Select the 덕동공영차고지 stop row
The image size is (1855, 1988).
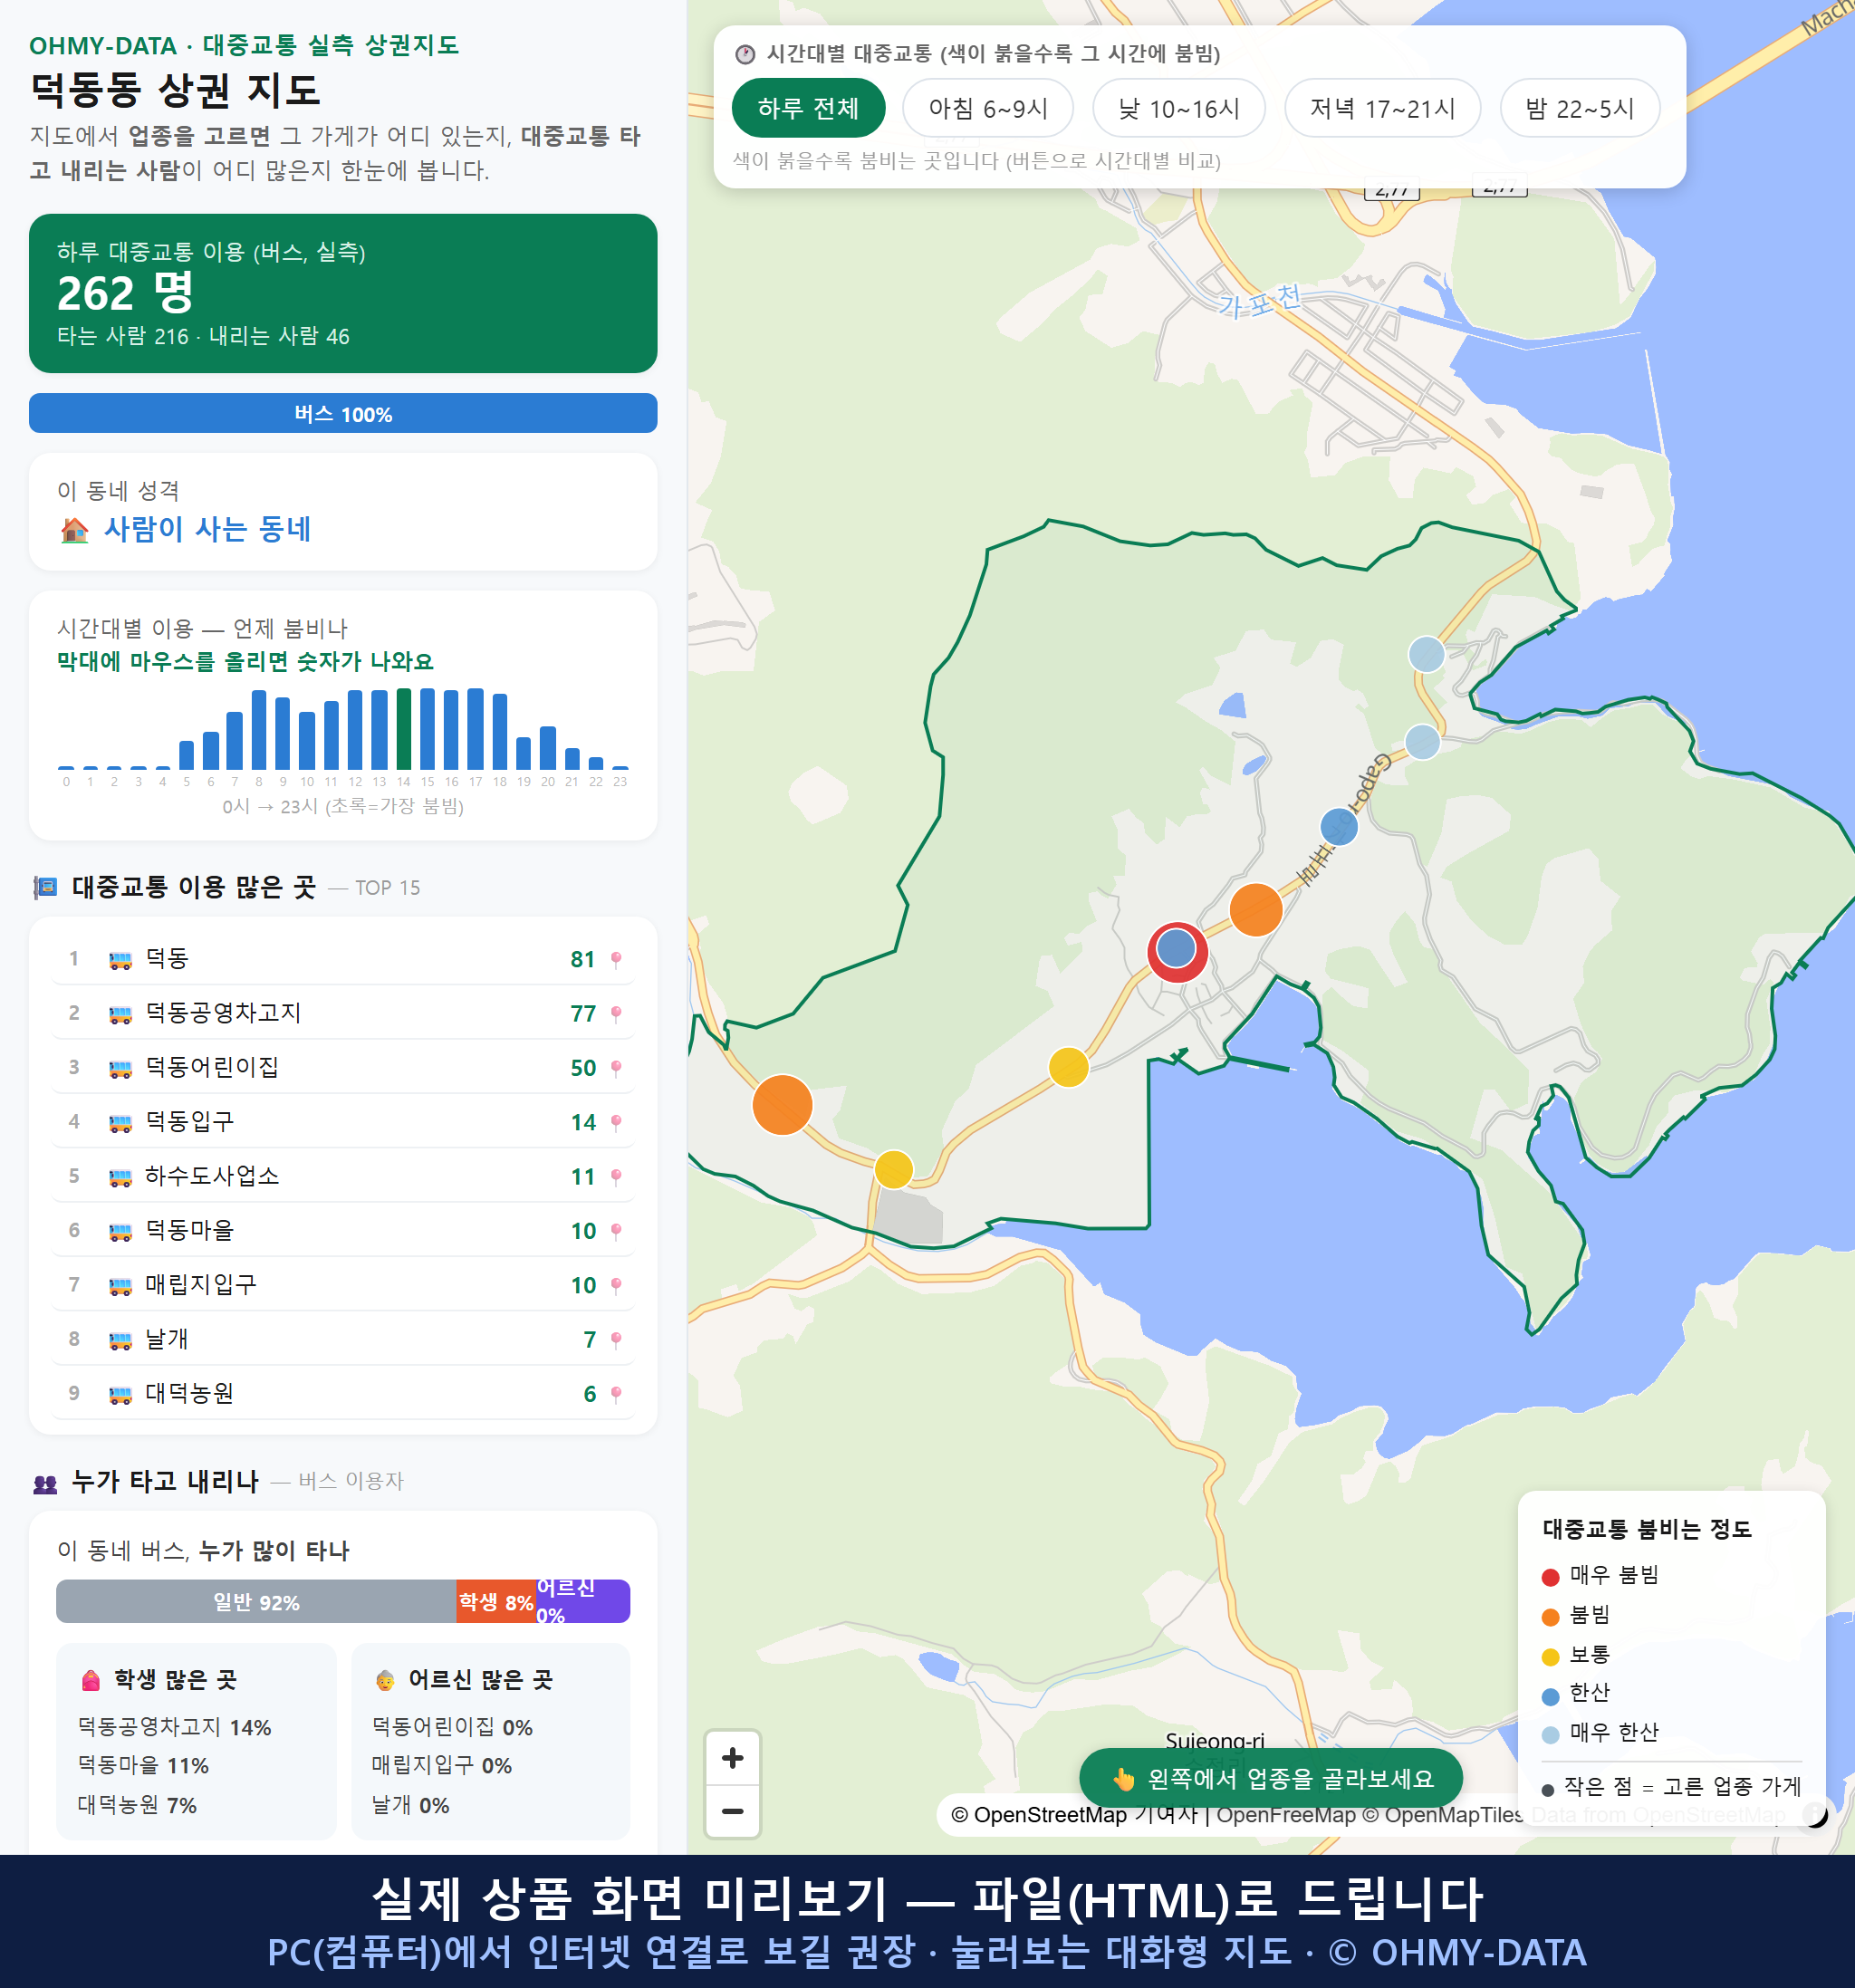click(343, 1013)
